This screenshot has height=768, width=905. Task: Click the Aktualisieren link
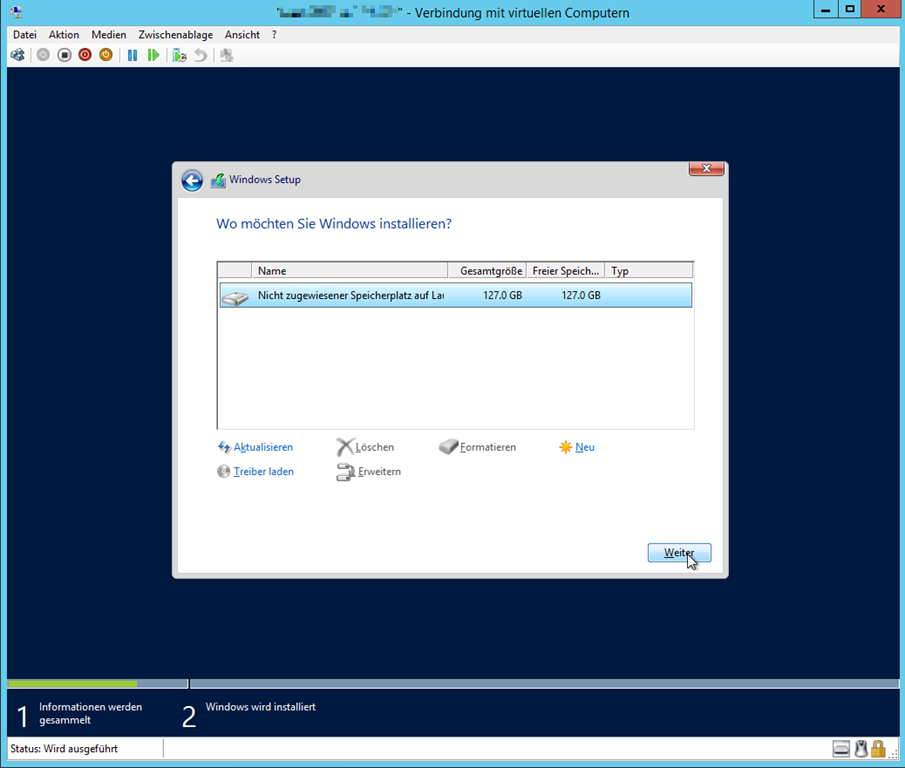tap(263, 447)
